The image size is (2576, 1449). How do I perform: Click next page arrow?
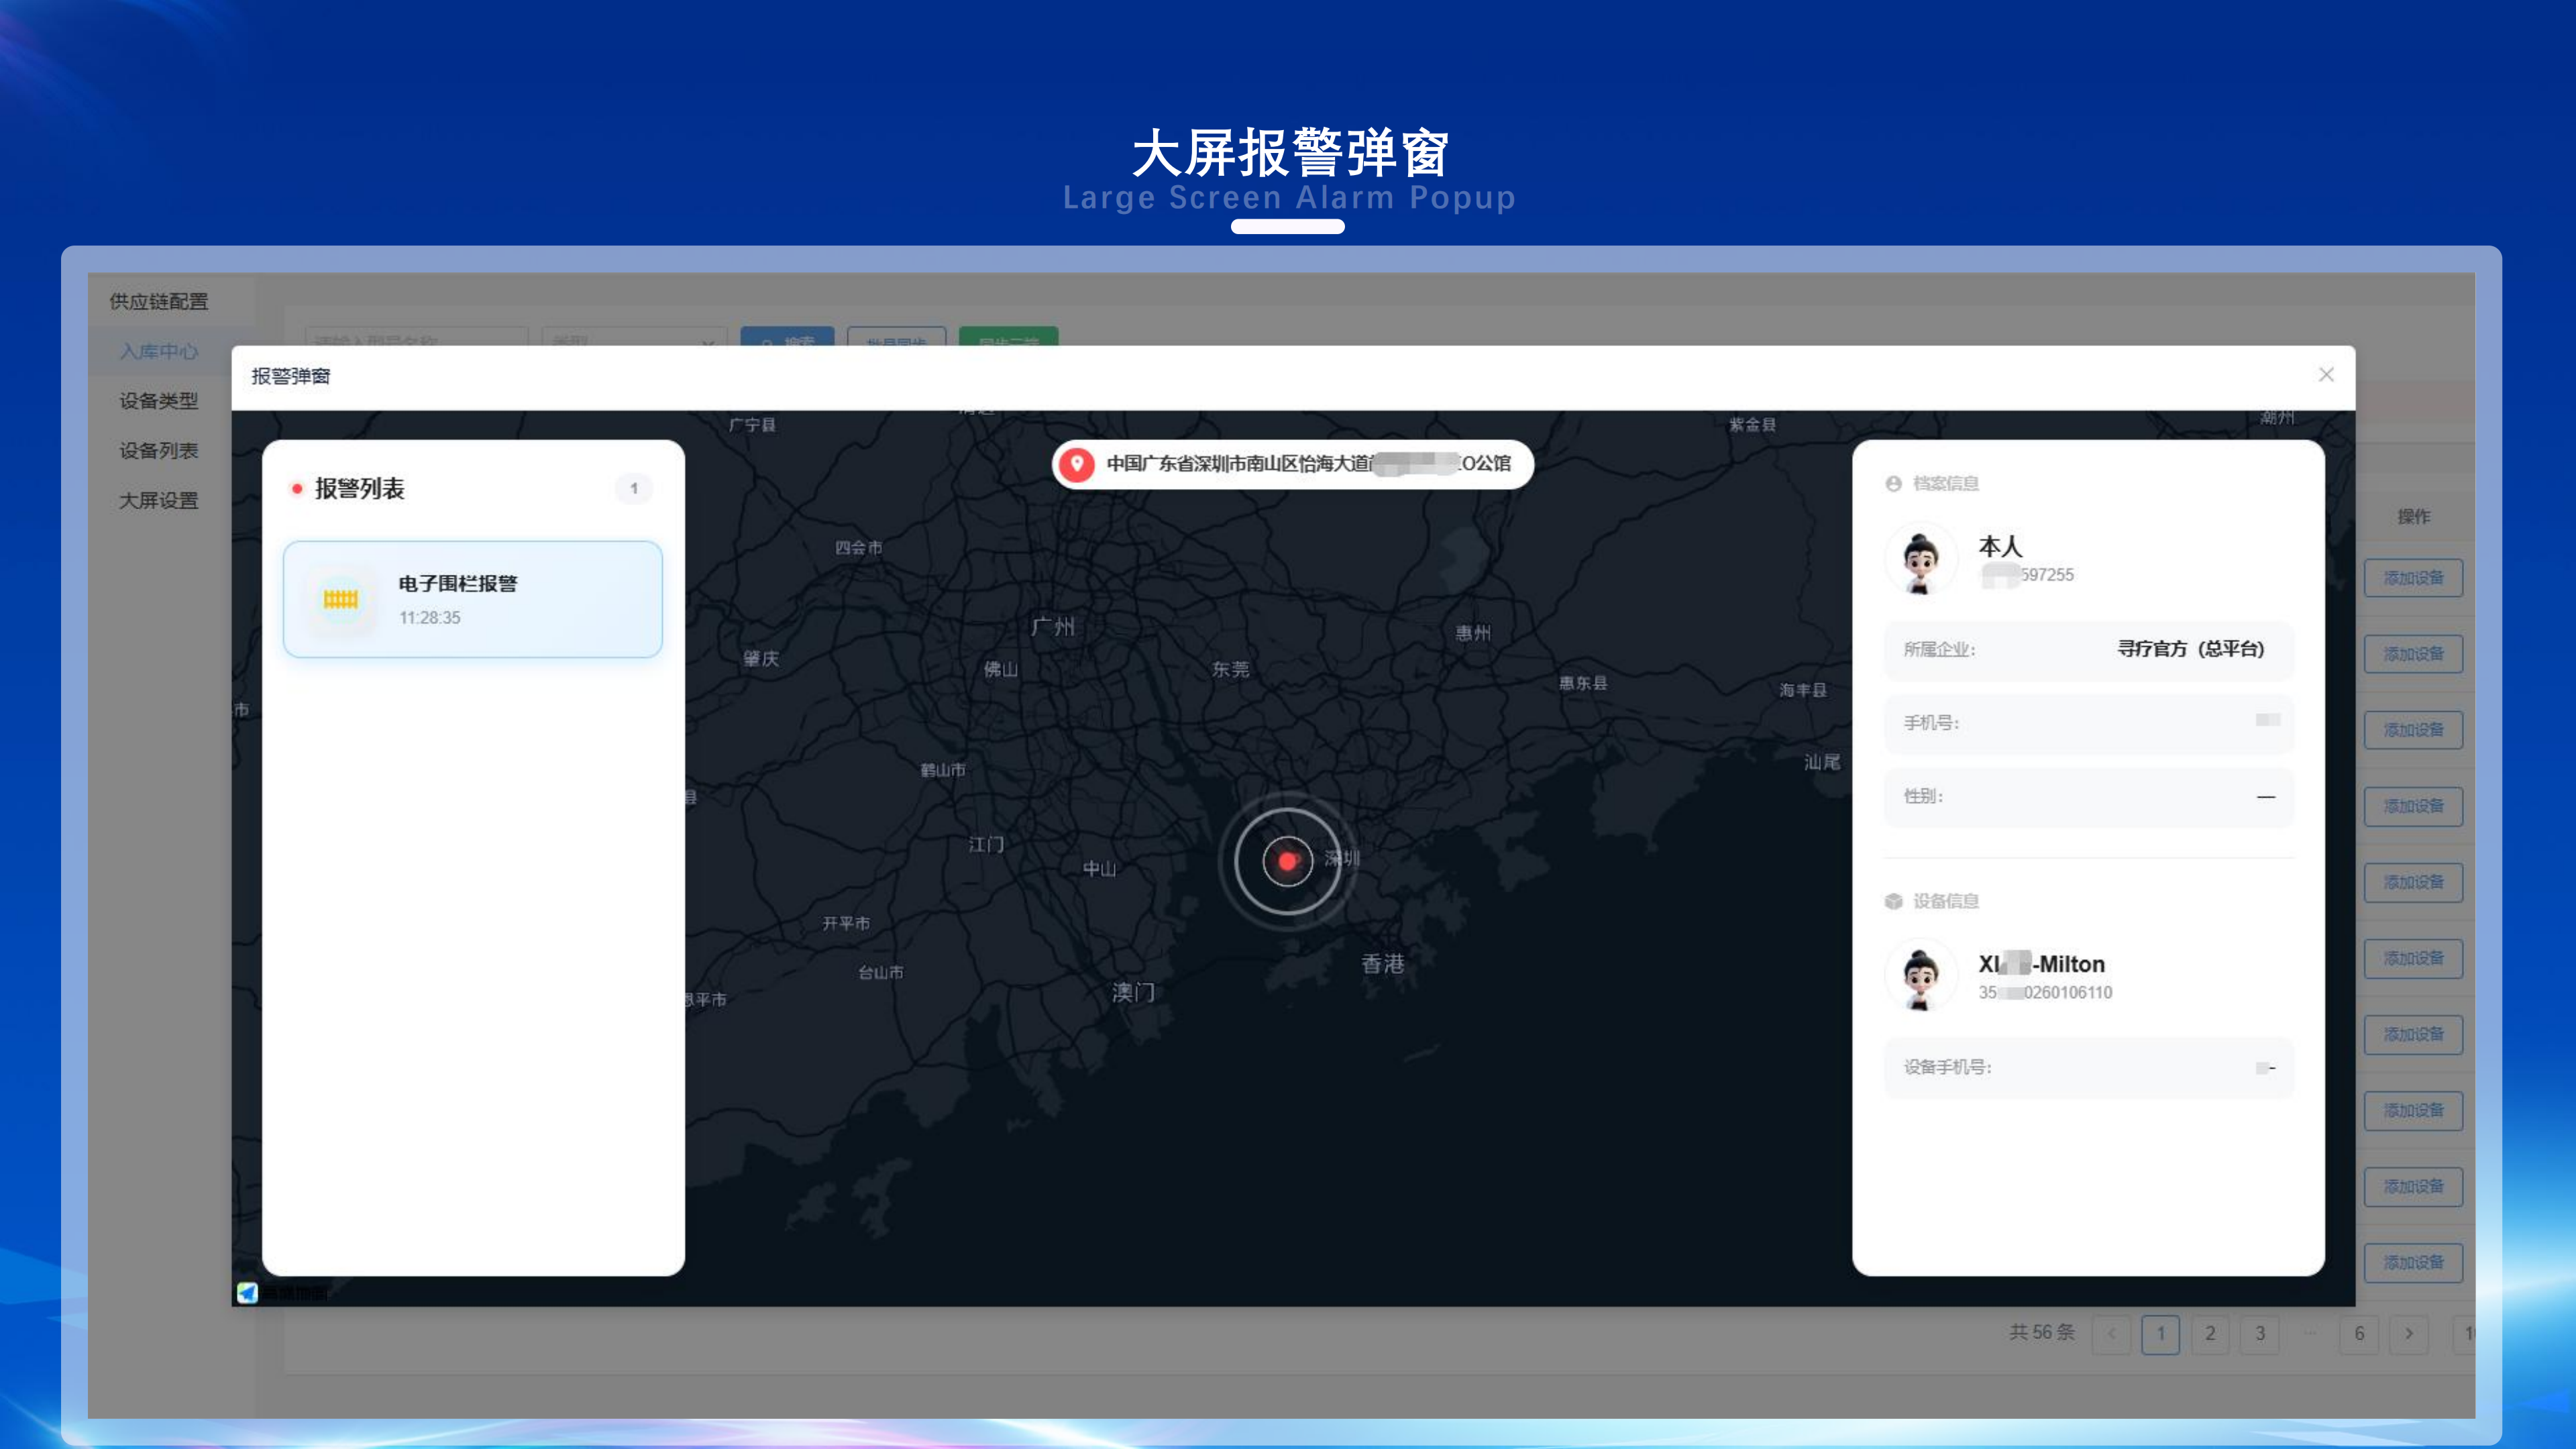pos(2409,1334)
